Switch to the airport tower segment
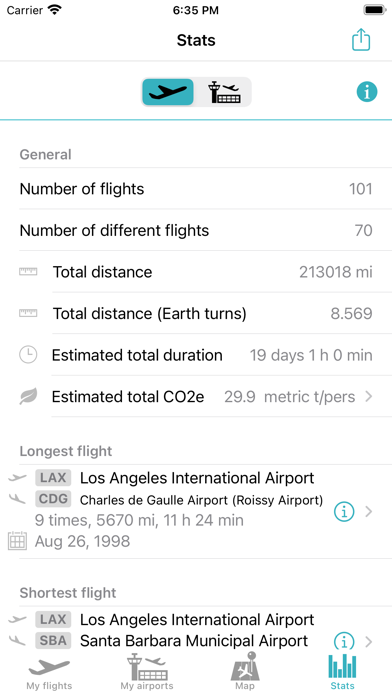Image resolution: width=392 pixels, height=696 pixels. tap(224, 92)
